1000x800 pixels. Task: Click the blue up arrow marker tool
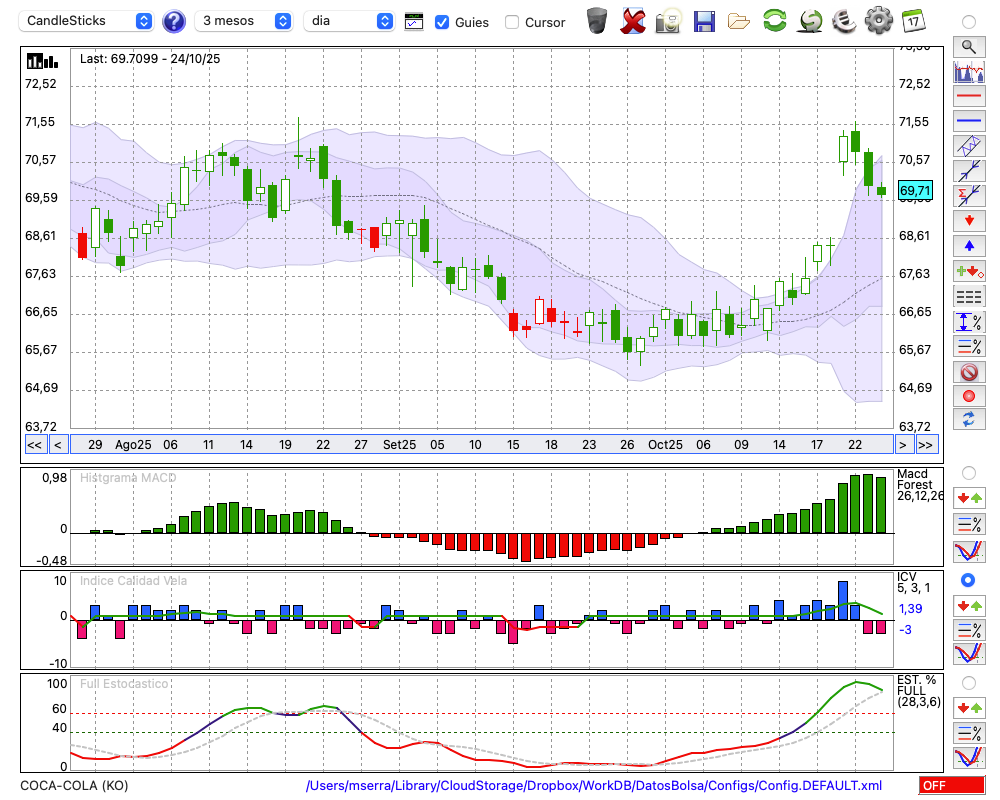coord(968,245)
